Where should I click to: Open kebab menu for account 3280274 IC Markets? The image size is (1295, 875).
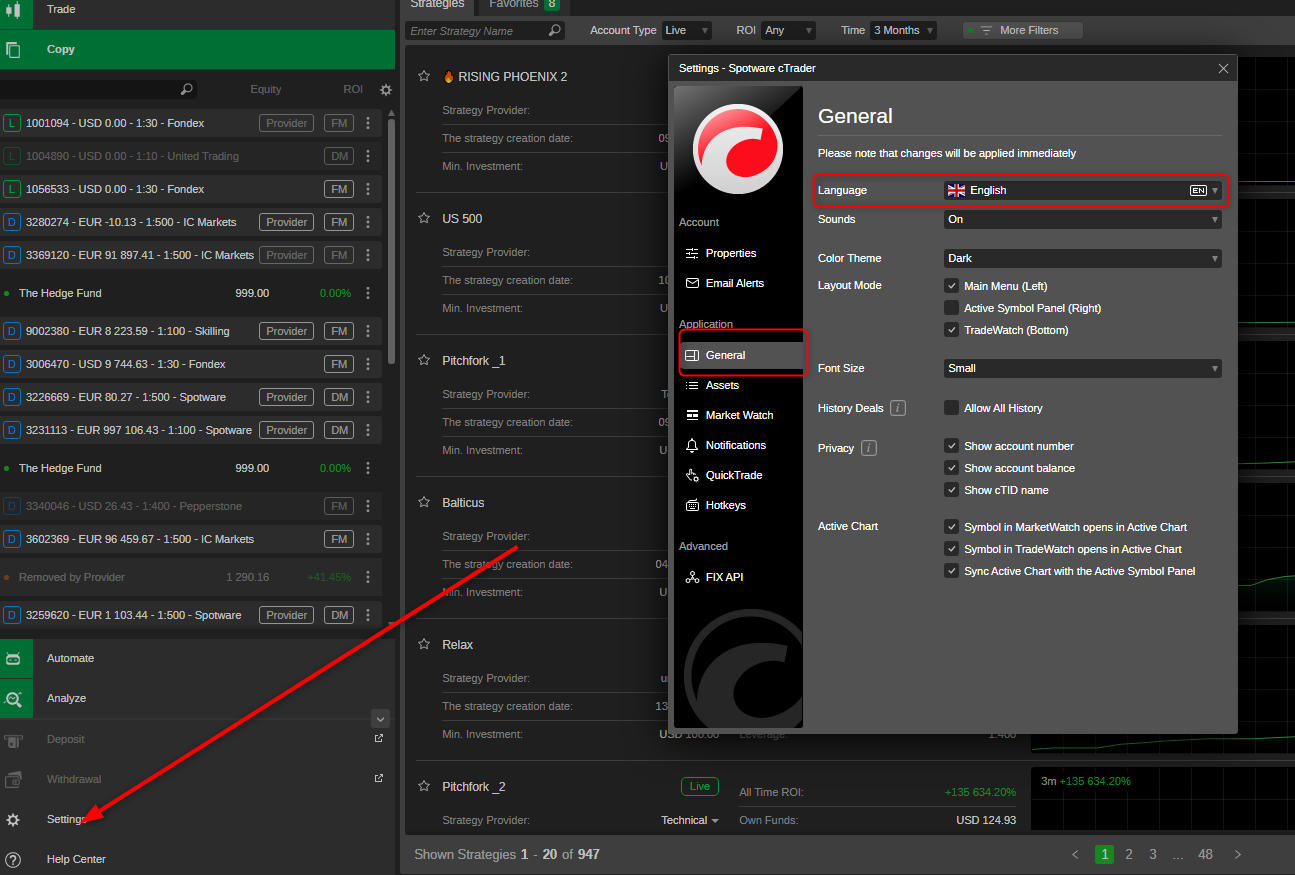pos(368,222)
